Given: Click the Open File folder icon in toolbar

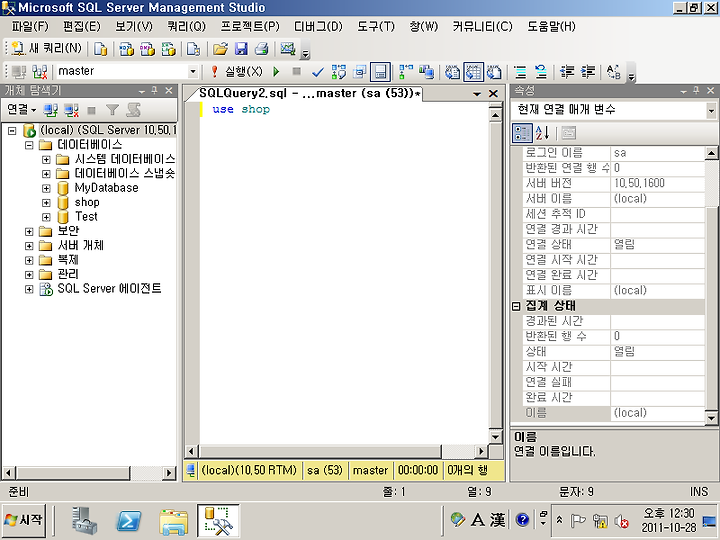Looking at the screenshot, I should pyautogui.click(x=220, y=49).
